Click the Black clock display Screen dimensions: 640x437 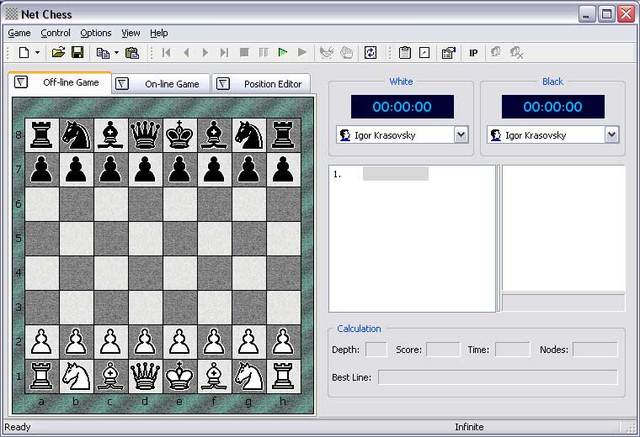click(553, 106)
